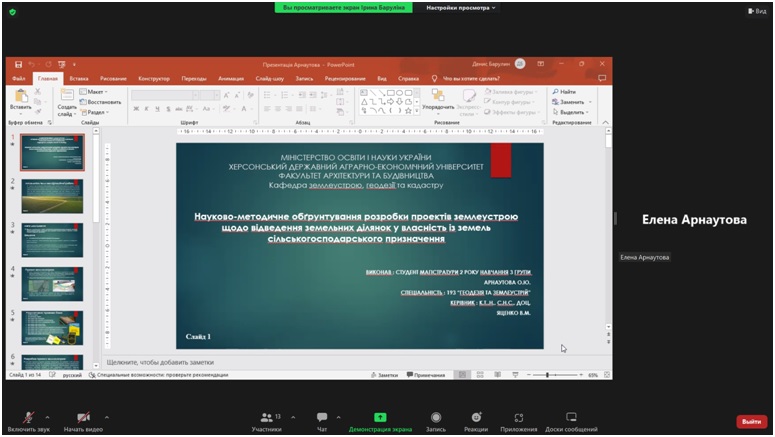The width and height of the screenshot is (775, 437).
Task: Toggle Примечания comments in status bar
Action: click(x=426, y=375)
